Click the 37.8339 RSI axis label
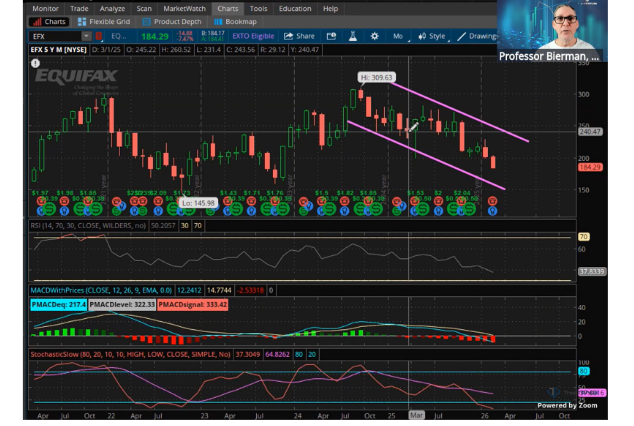Viewport: 634px width, 426px height. 592,272
